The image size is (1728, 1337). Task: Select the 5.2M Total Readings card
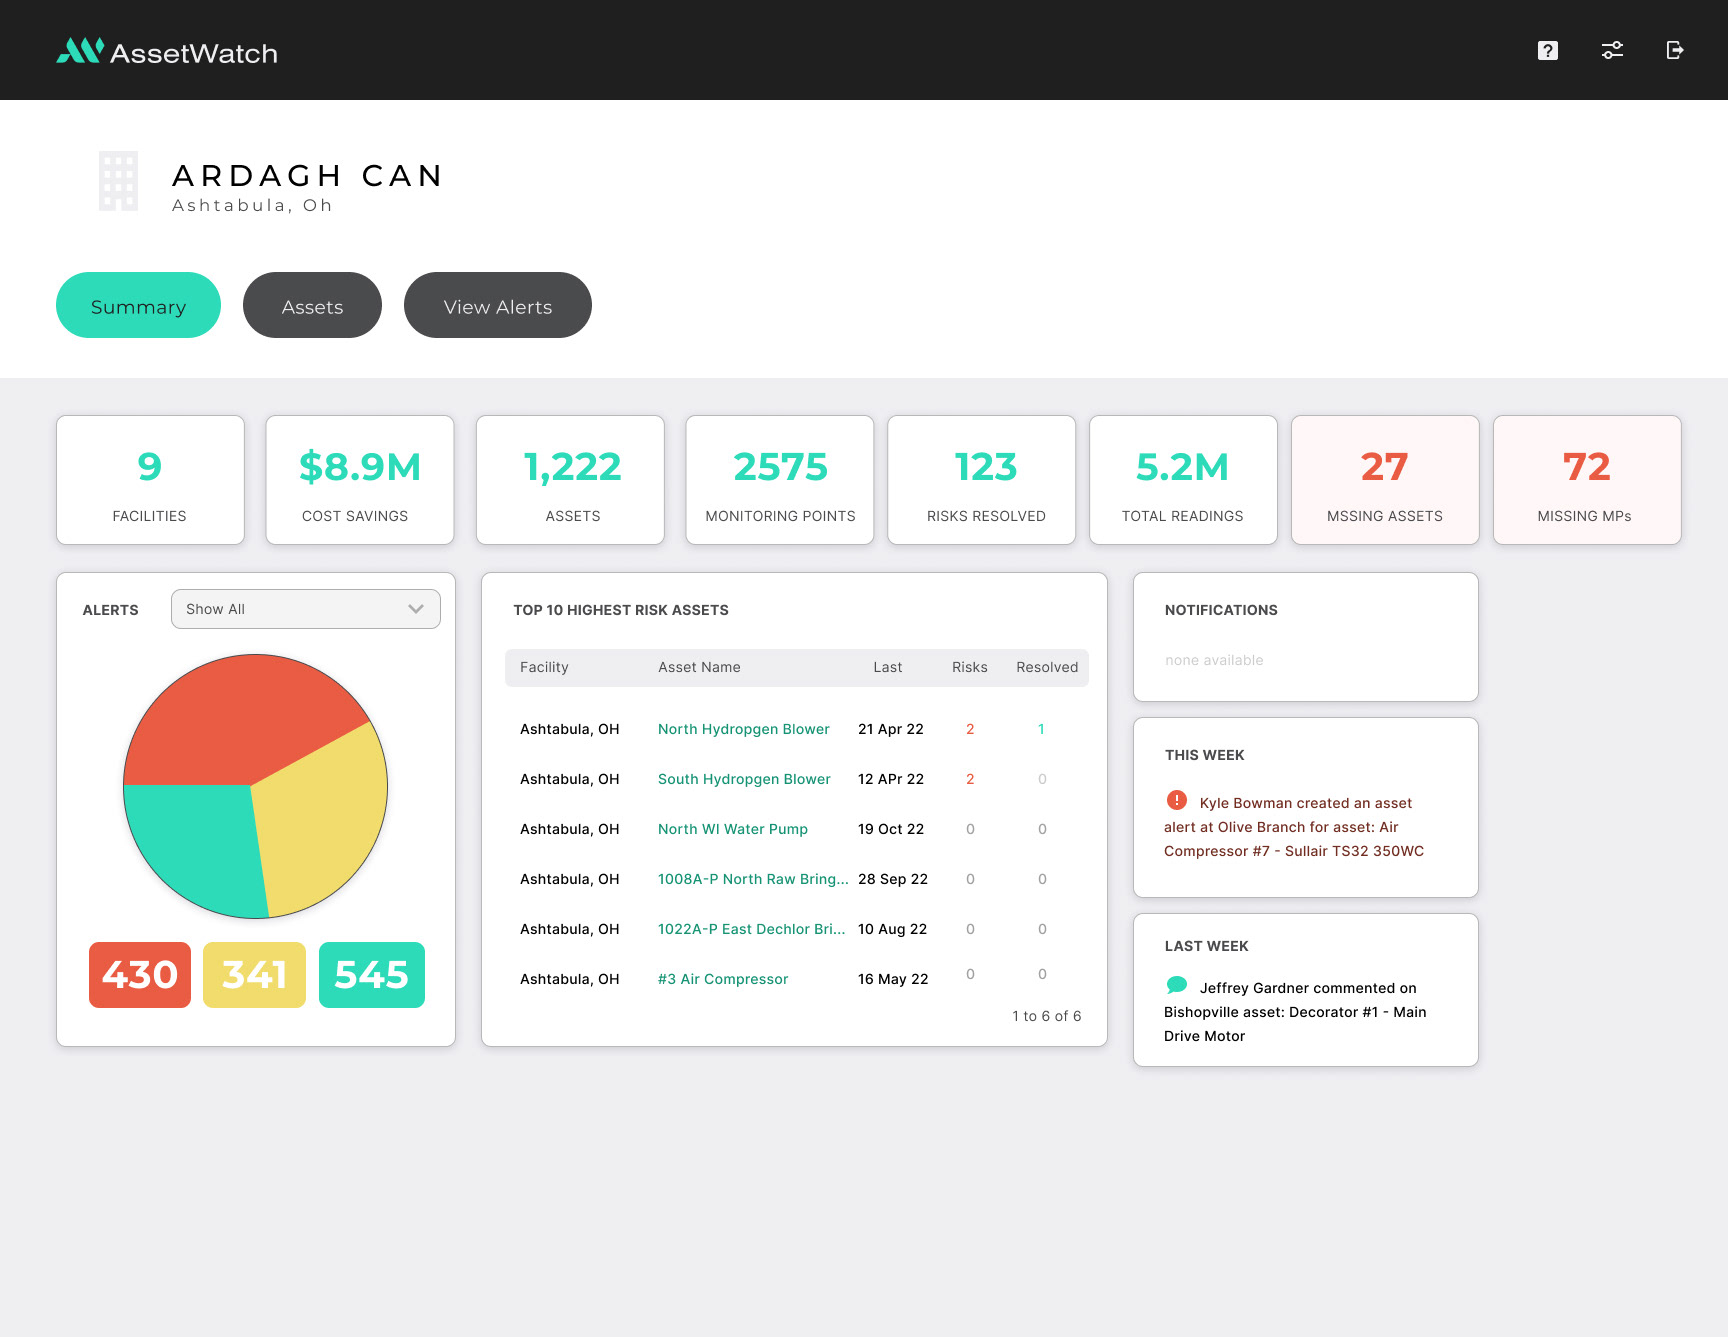[1183, 480]
